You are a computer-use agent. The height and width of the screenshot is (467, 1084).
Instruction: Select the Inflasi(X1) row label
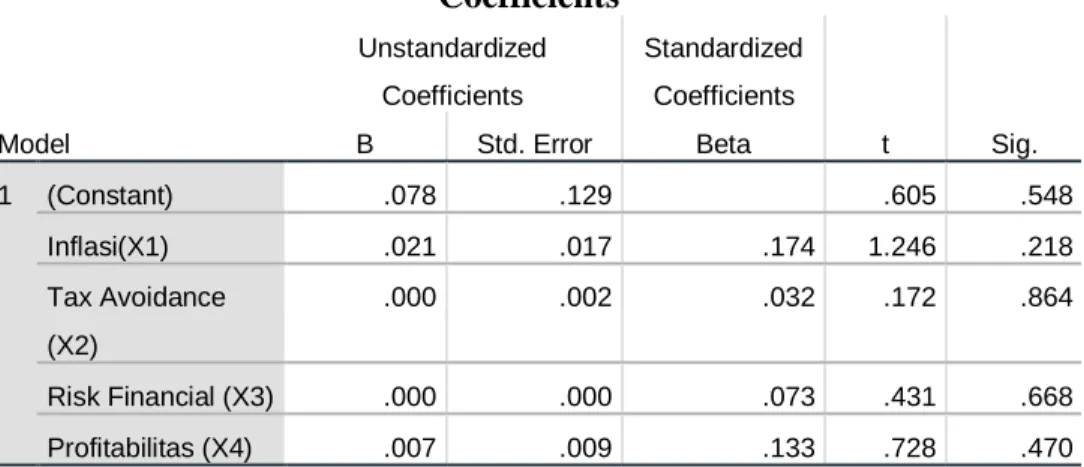pos(106,247)
